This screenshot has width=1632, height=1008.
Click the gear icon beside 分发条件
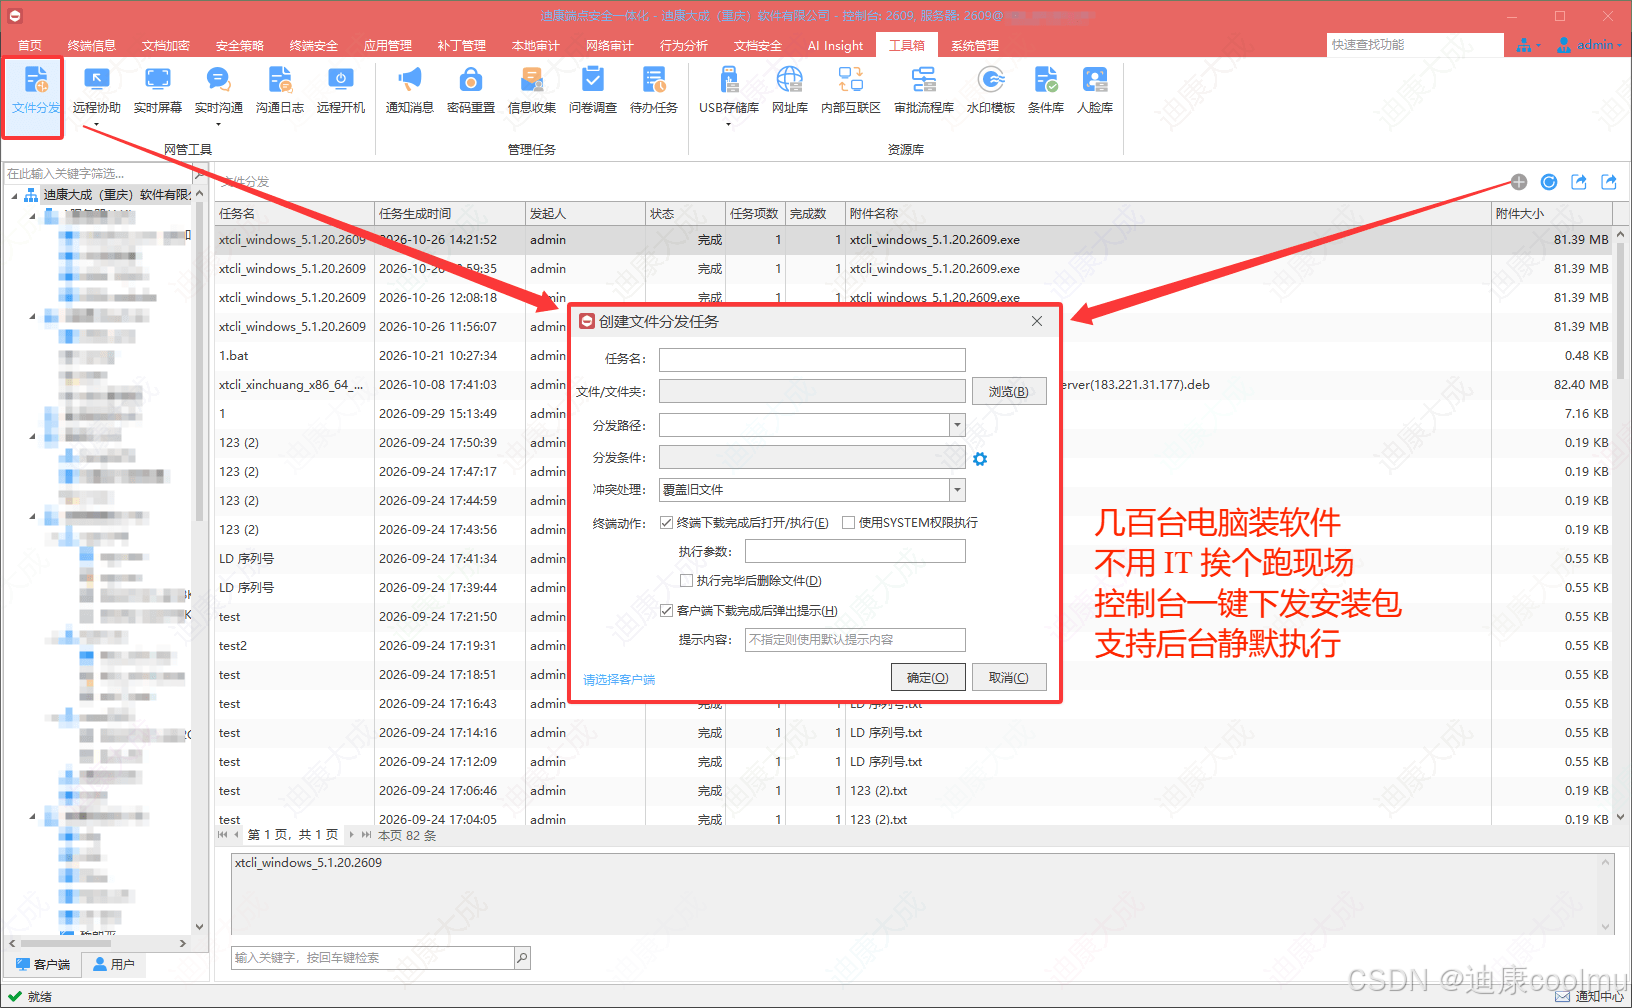click(x=980, y=459)
